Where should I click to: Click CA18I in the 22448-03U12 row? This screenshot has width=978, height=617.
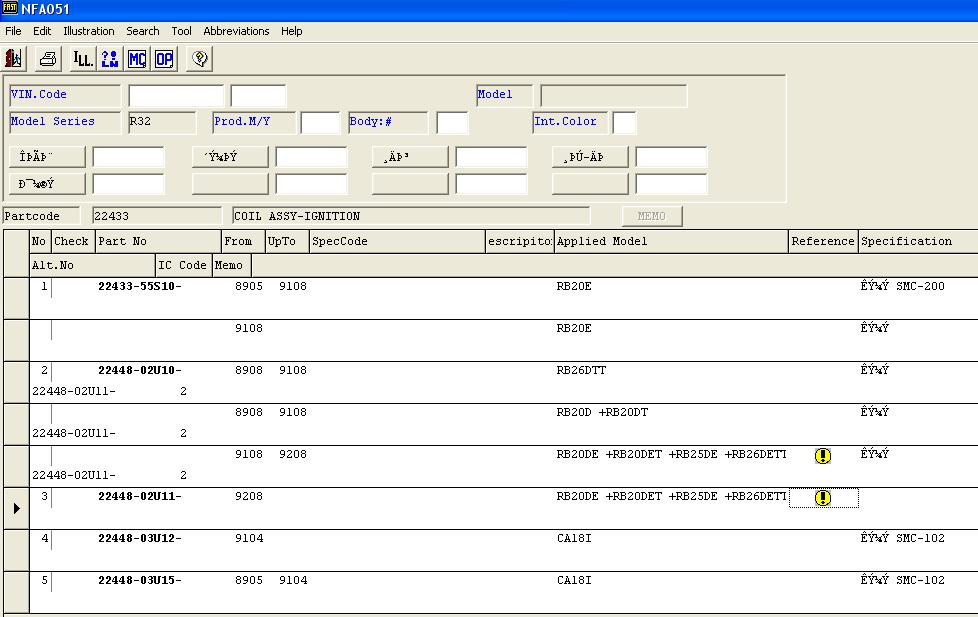[574, 538]
